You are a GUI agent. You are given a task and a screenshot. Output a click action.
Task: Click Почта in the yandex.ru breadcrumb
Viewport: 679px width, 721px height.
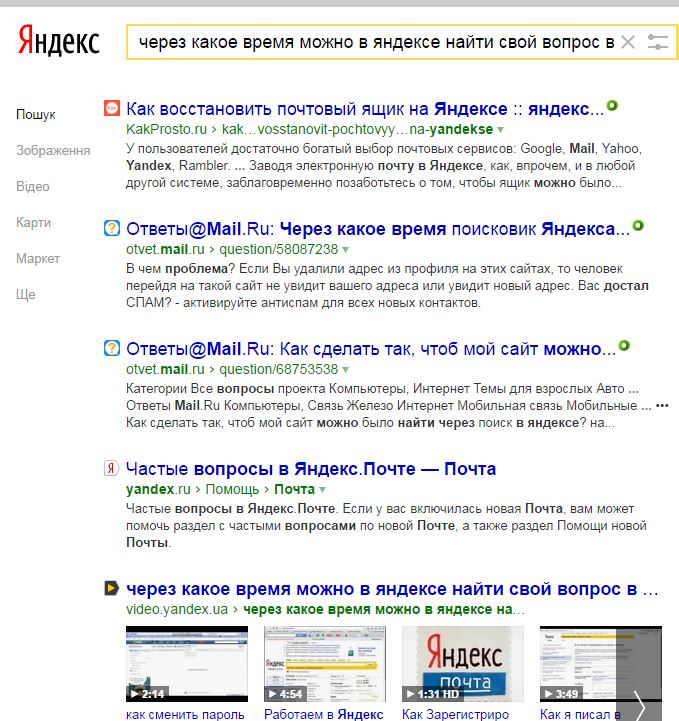[294, 489]
